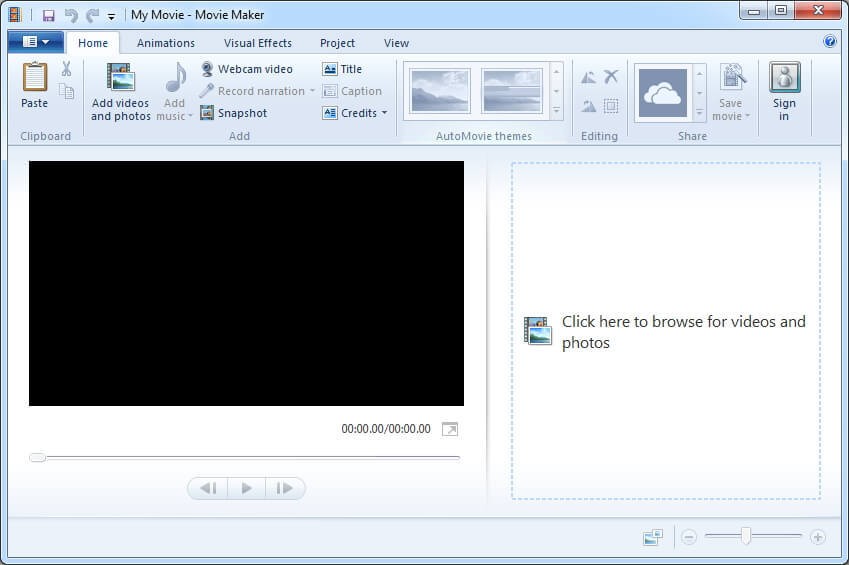Step to the previous frame

point(208,488)
